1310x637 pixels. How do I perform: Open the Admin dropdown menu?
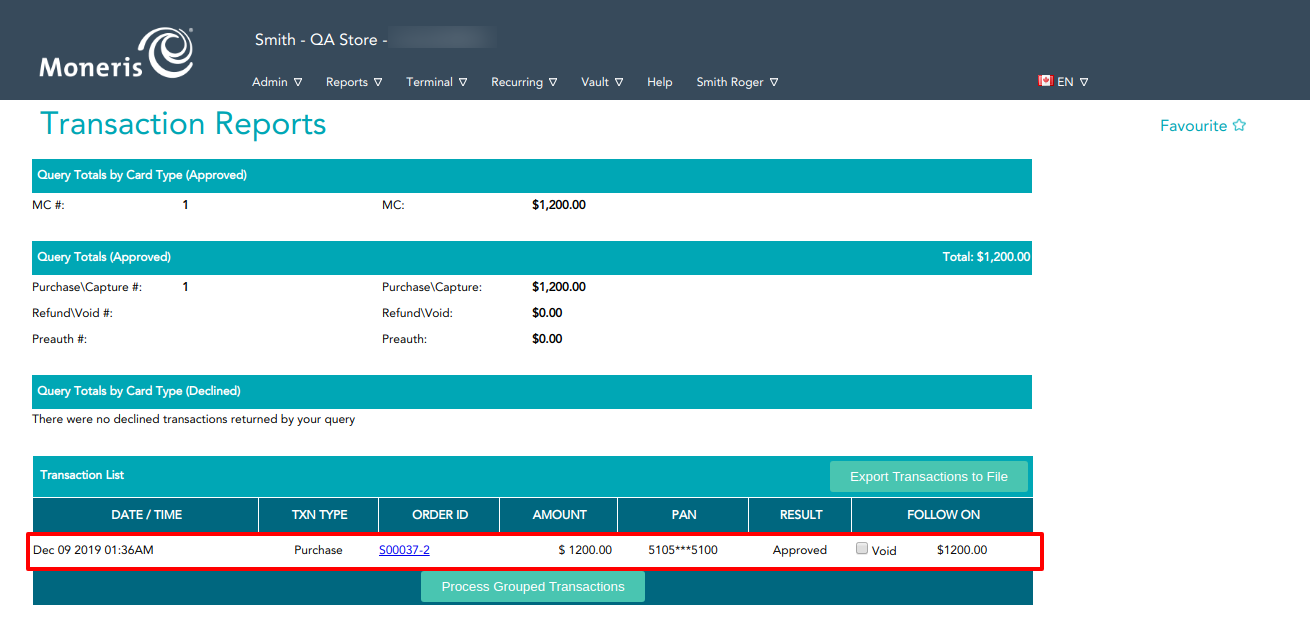(277, 82)
